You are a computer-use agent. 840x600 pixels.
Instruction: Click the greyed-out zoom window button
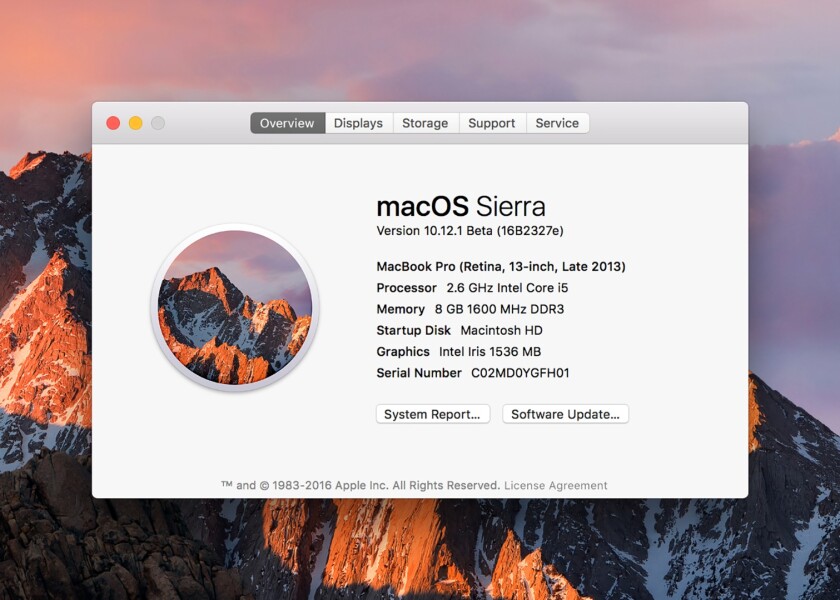coord(158,123)
